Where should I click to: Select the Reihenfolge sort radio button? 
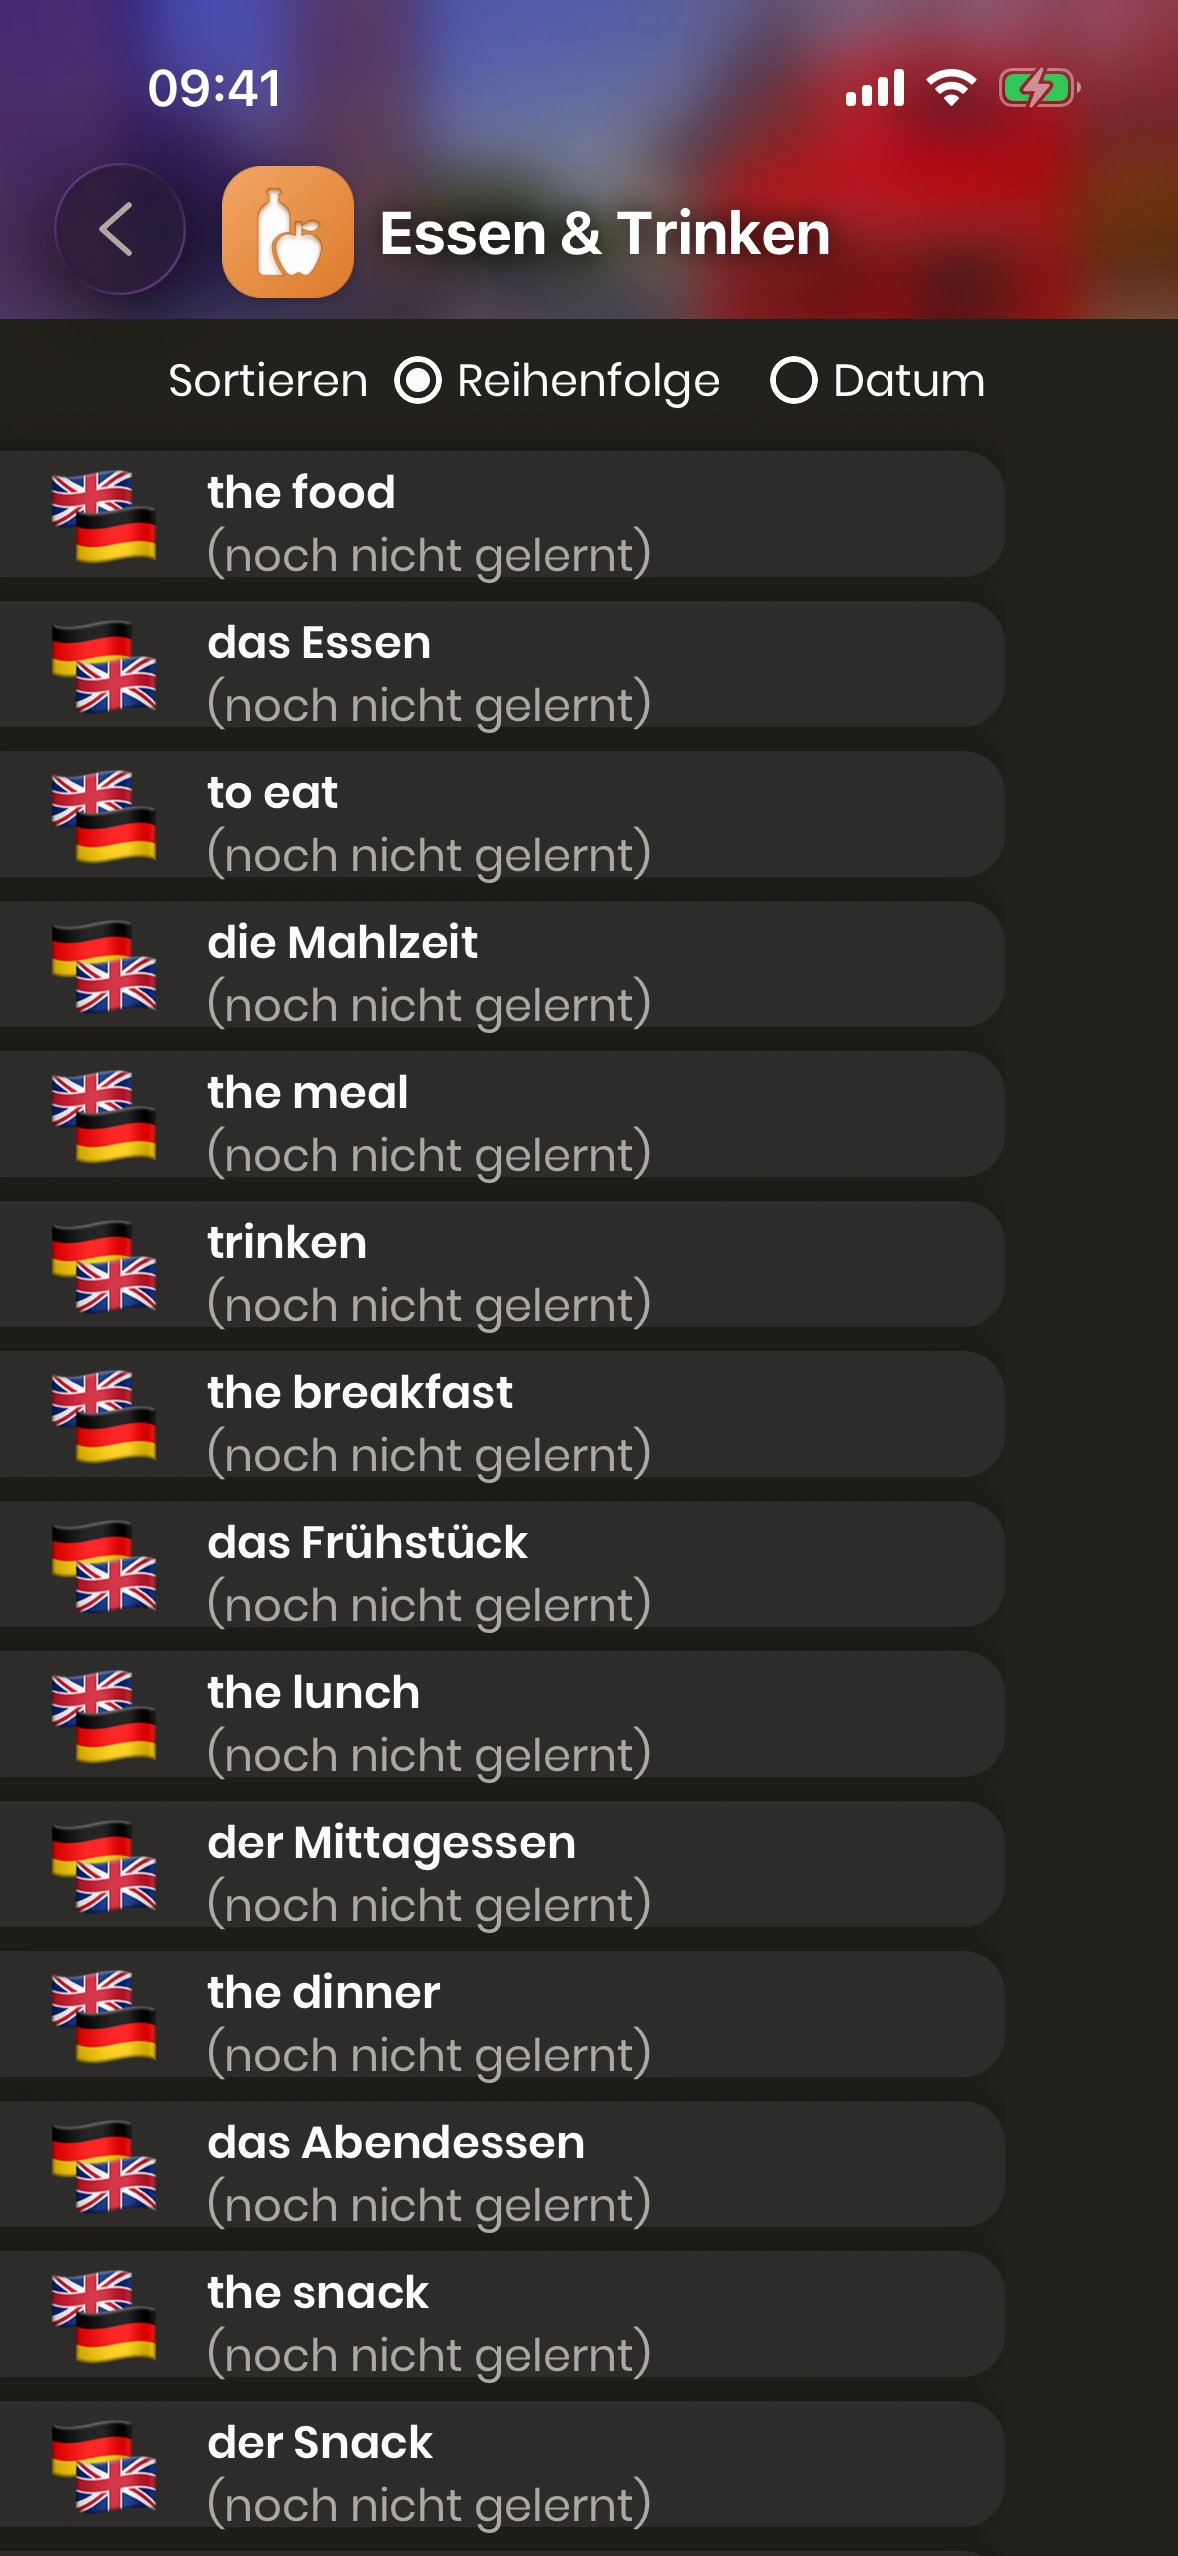coord(418,381)
